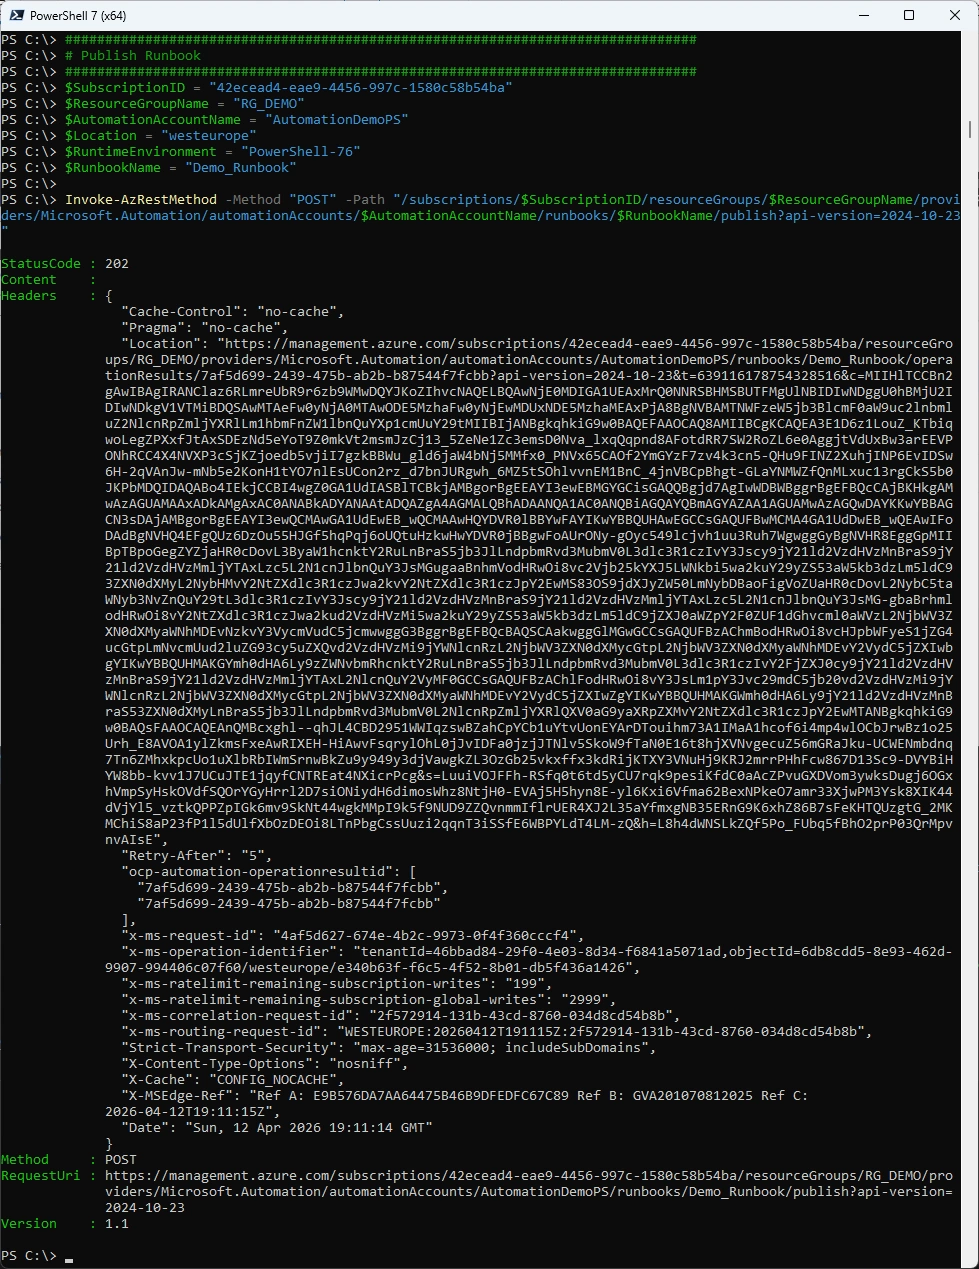Click the PowerShell 7 (x64) title text
This screenshot has width=979, height=1269.
coord(78,16)
